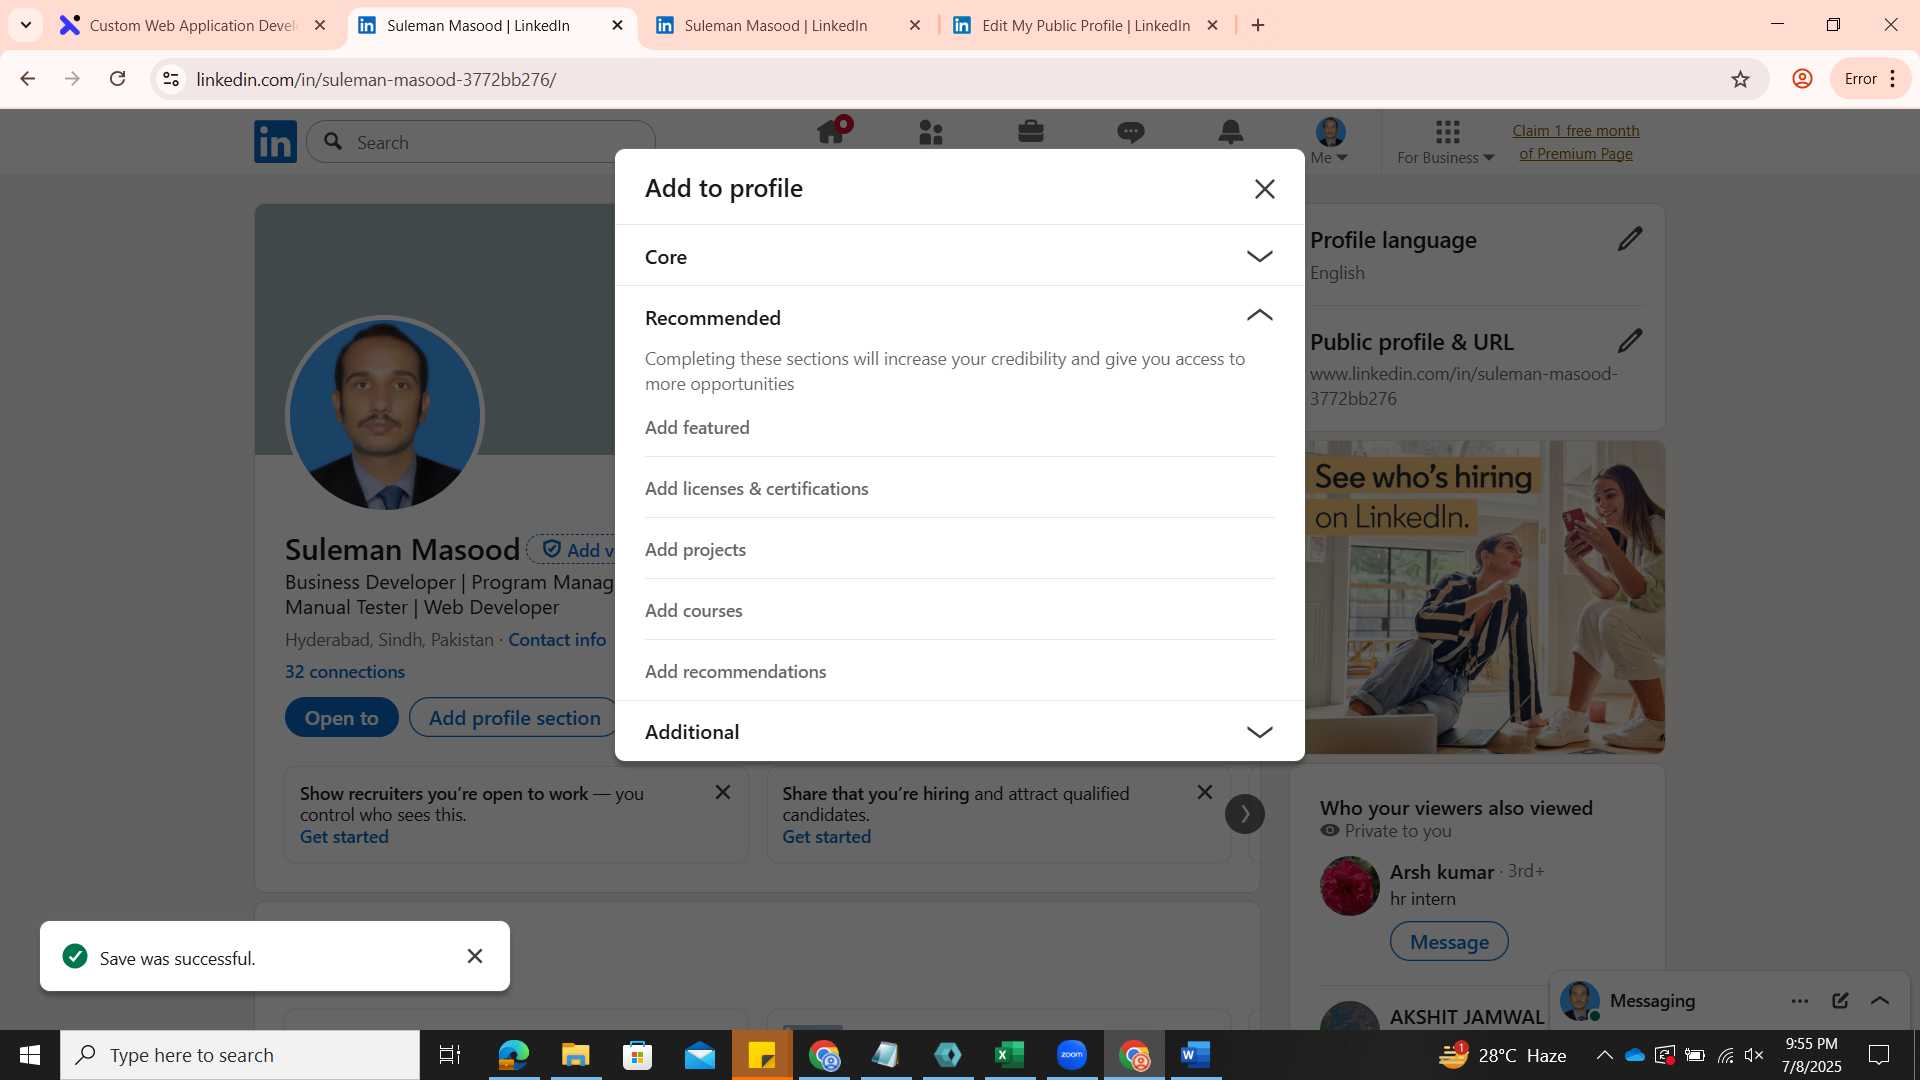Claim 1 free month of Premium link
The width and height of the screenshot is (1920, 1080).
coord(1575,142)
